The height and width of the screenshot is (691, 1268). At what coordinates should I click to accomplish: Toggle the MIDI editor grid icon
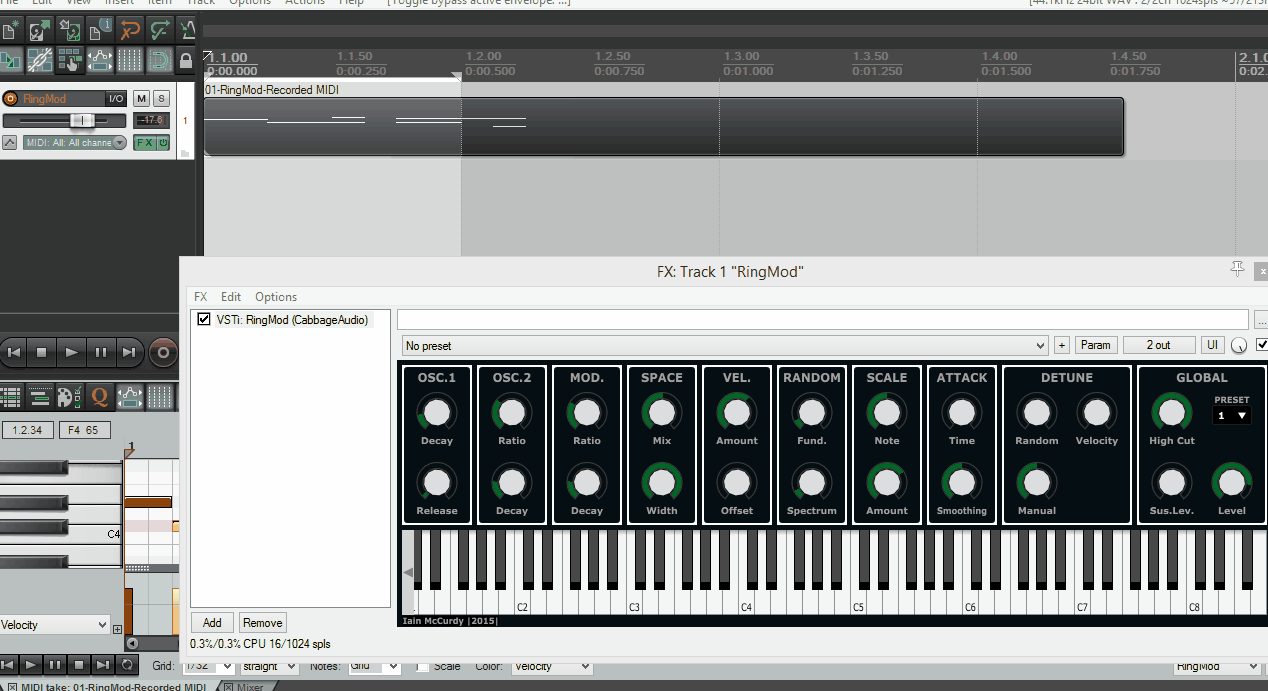click(x=159, y=397)
